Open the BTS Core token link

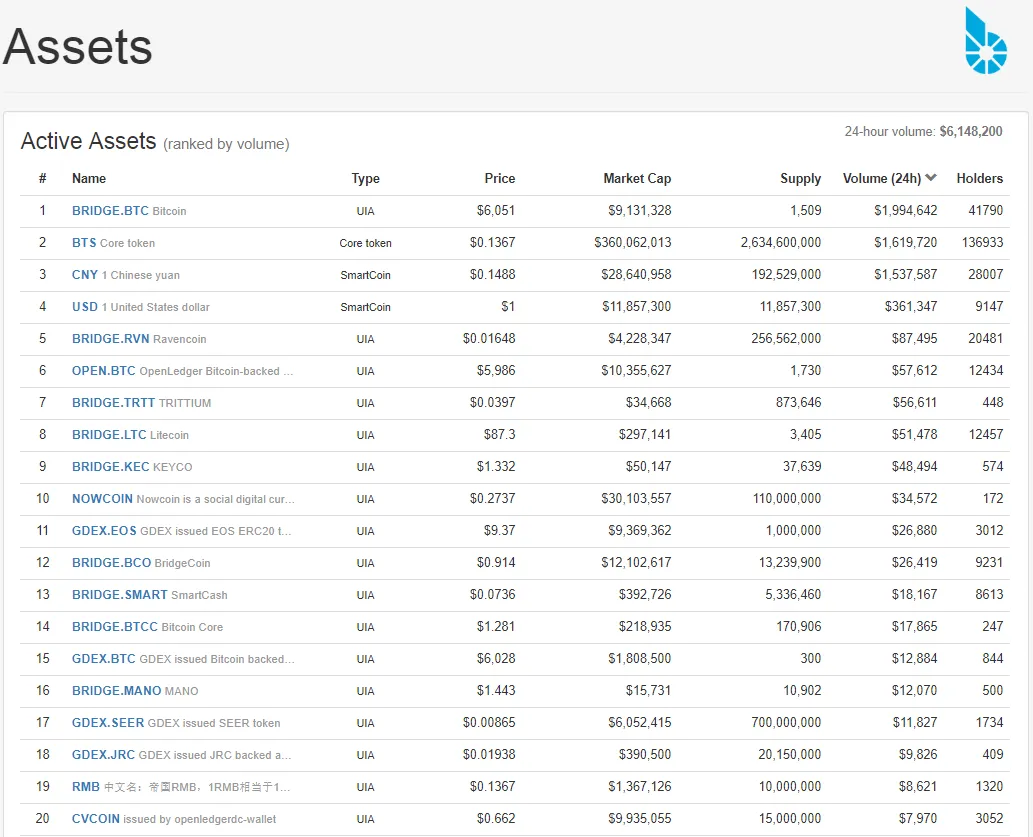click(x=84, y=243)
